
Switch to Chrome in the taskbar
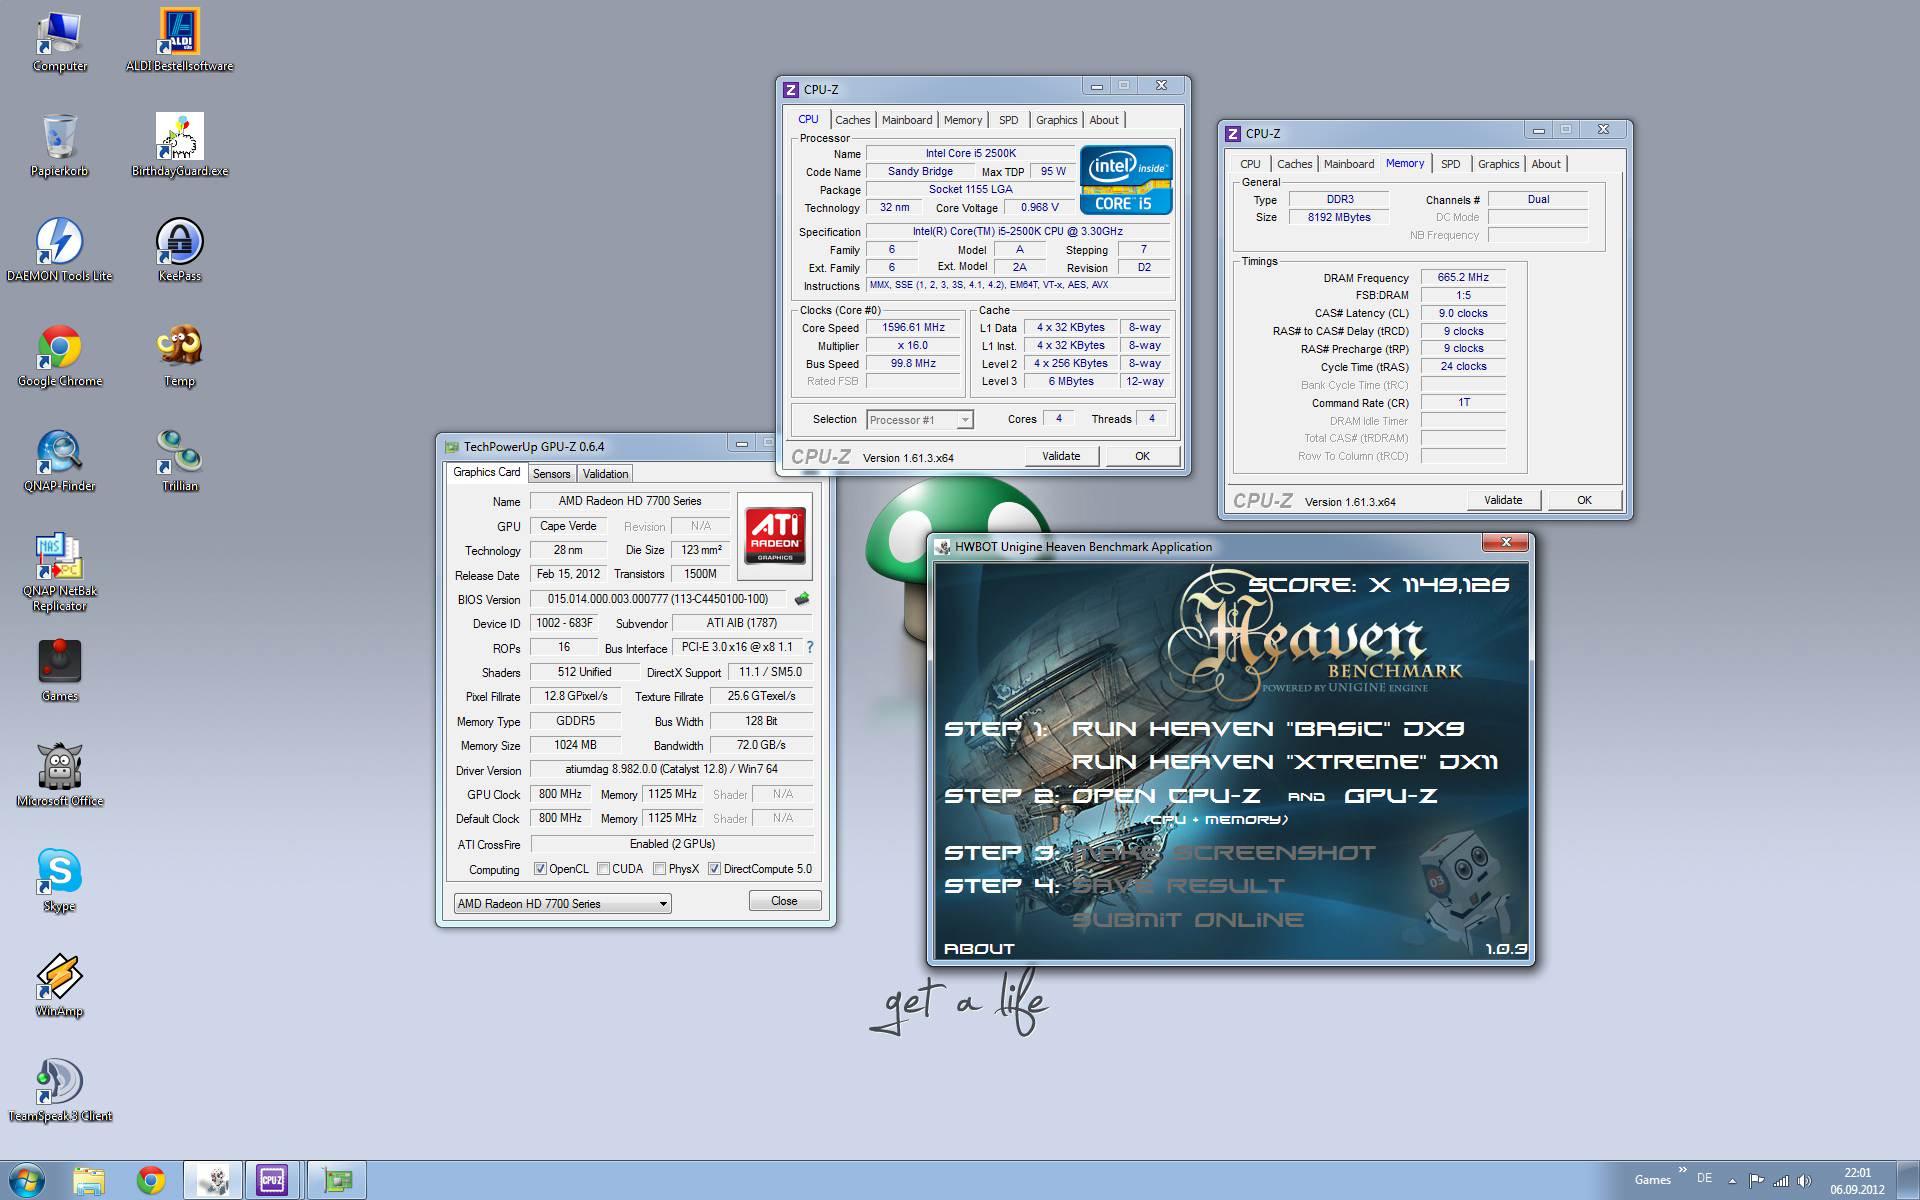point(151,1181)
